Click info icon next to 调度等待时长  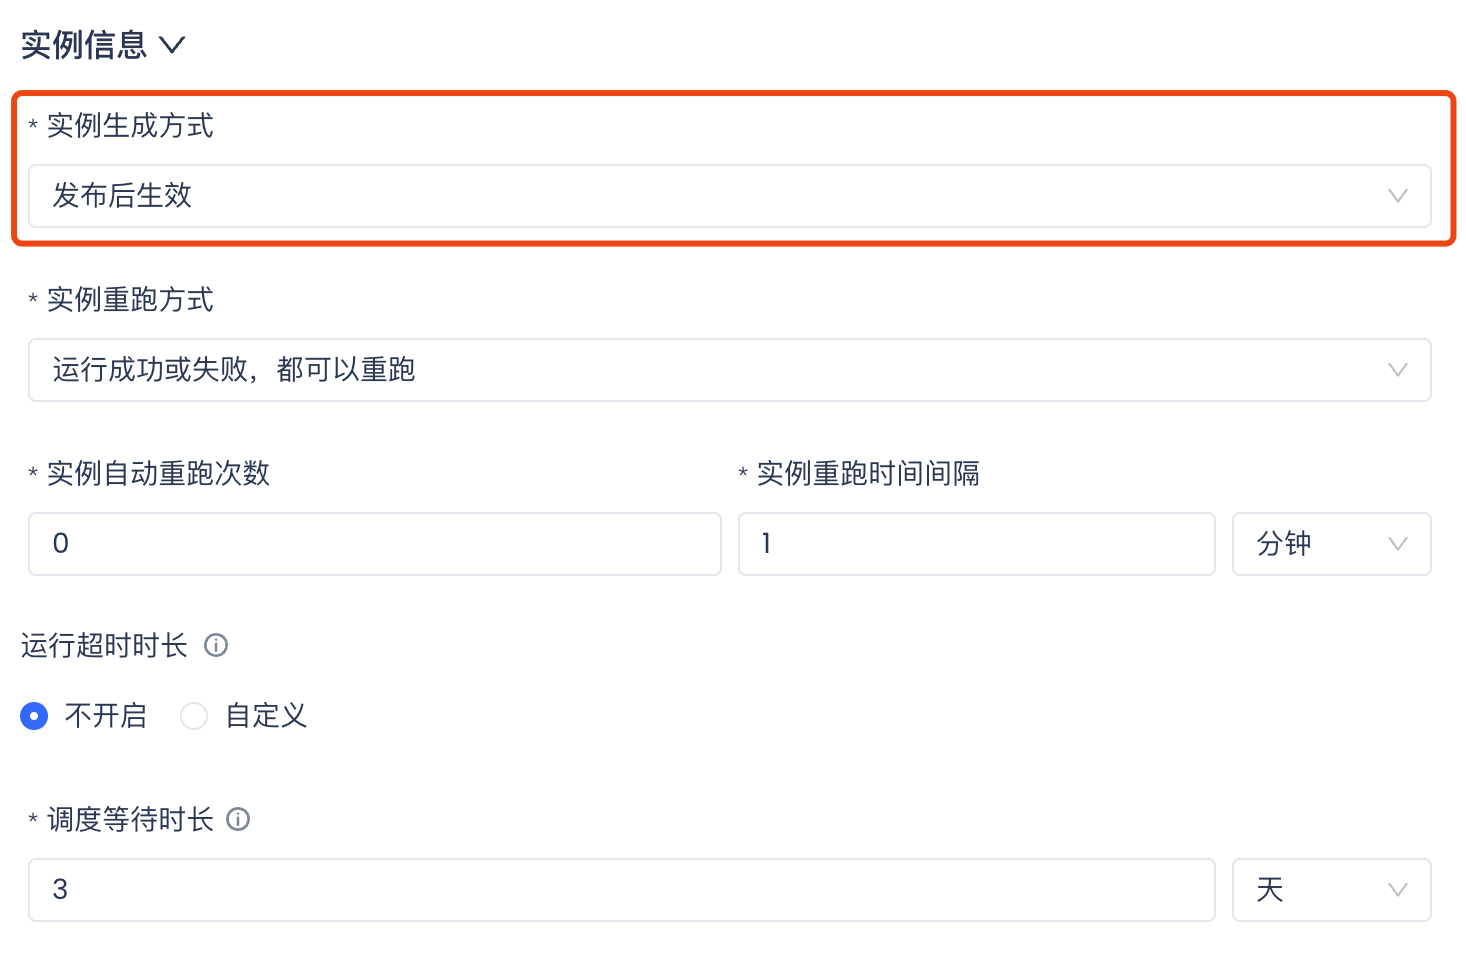238,820
